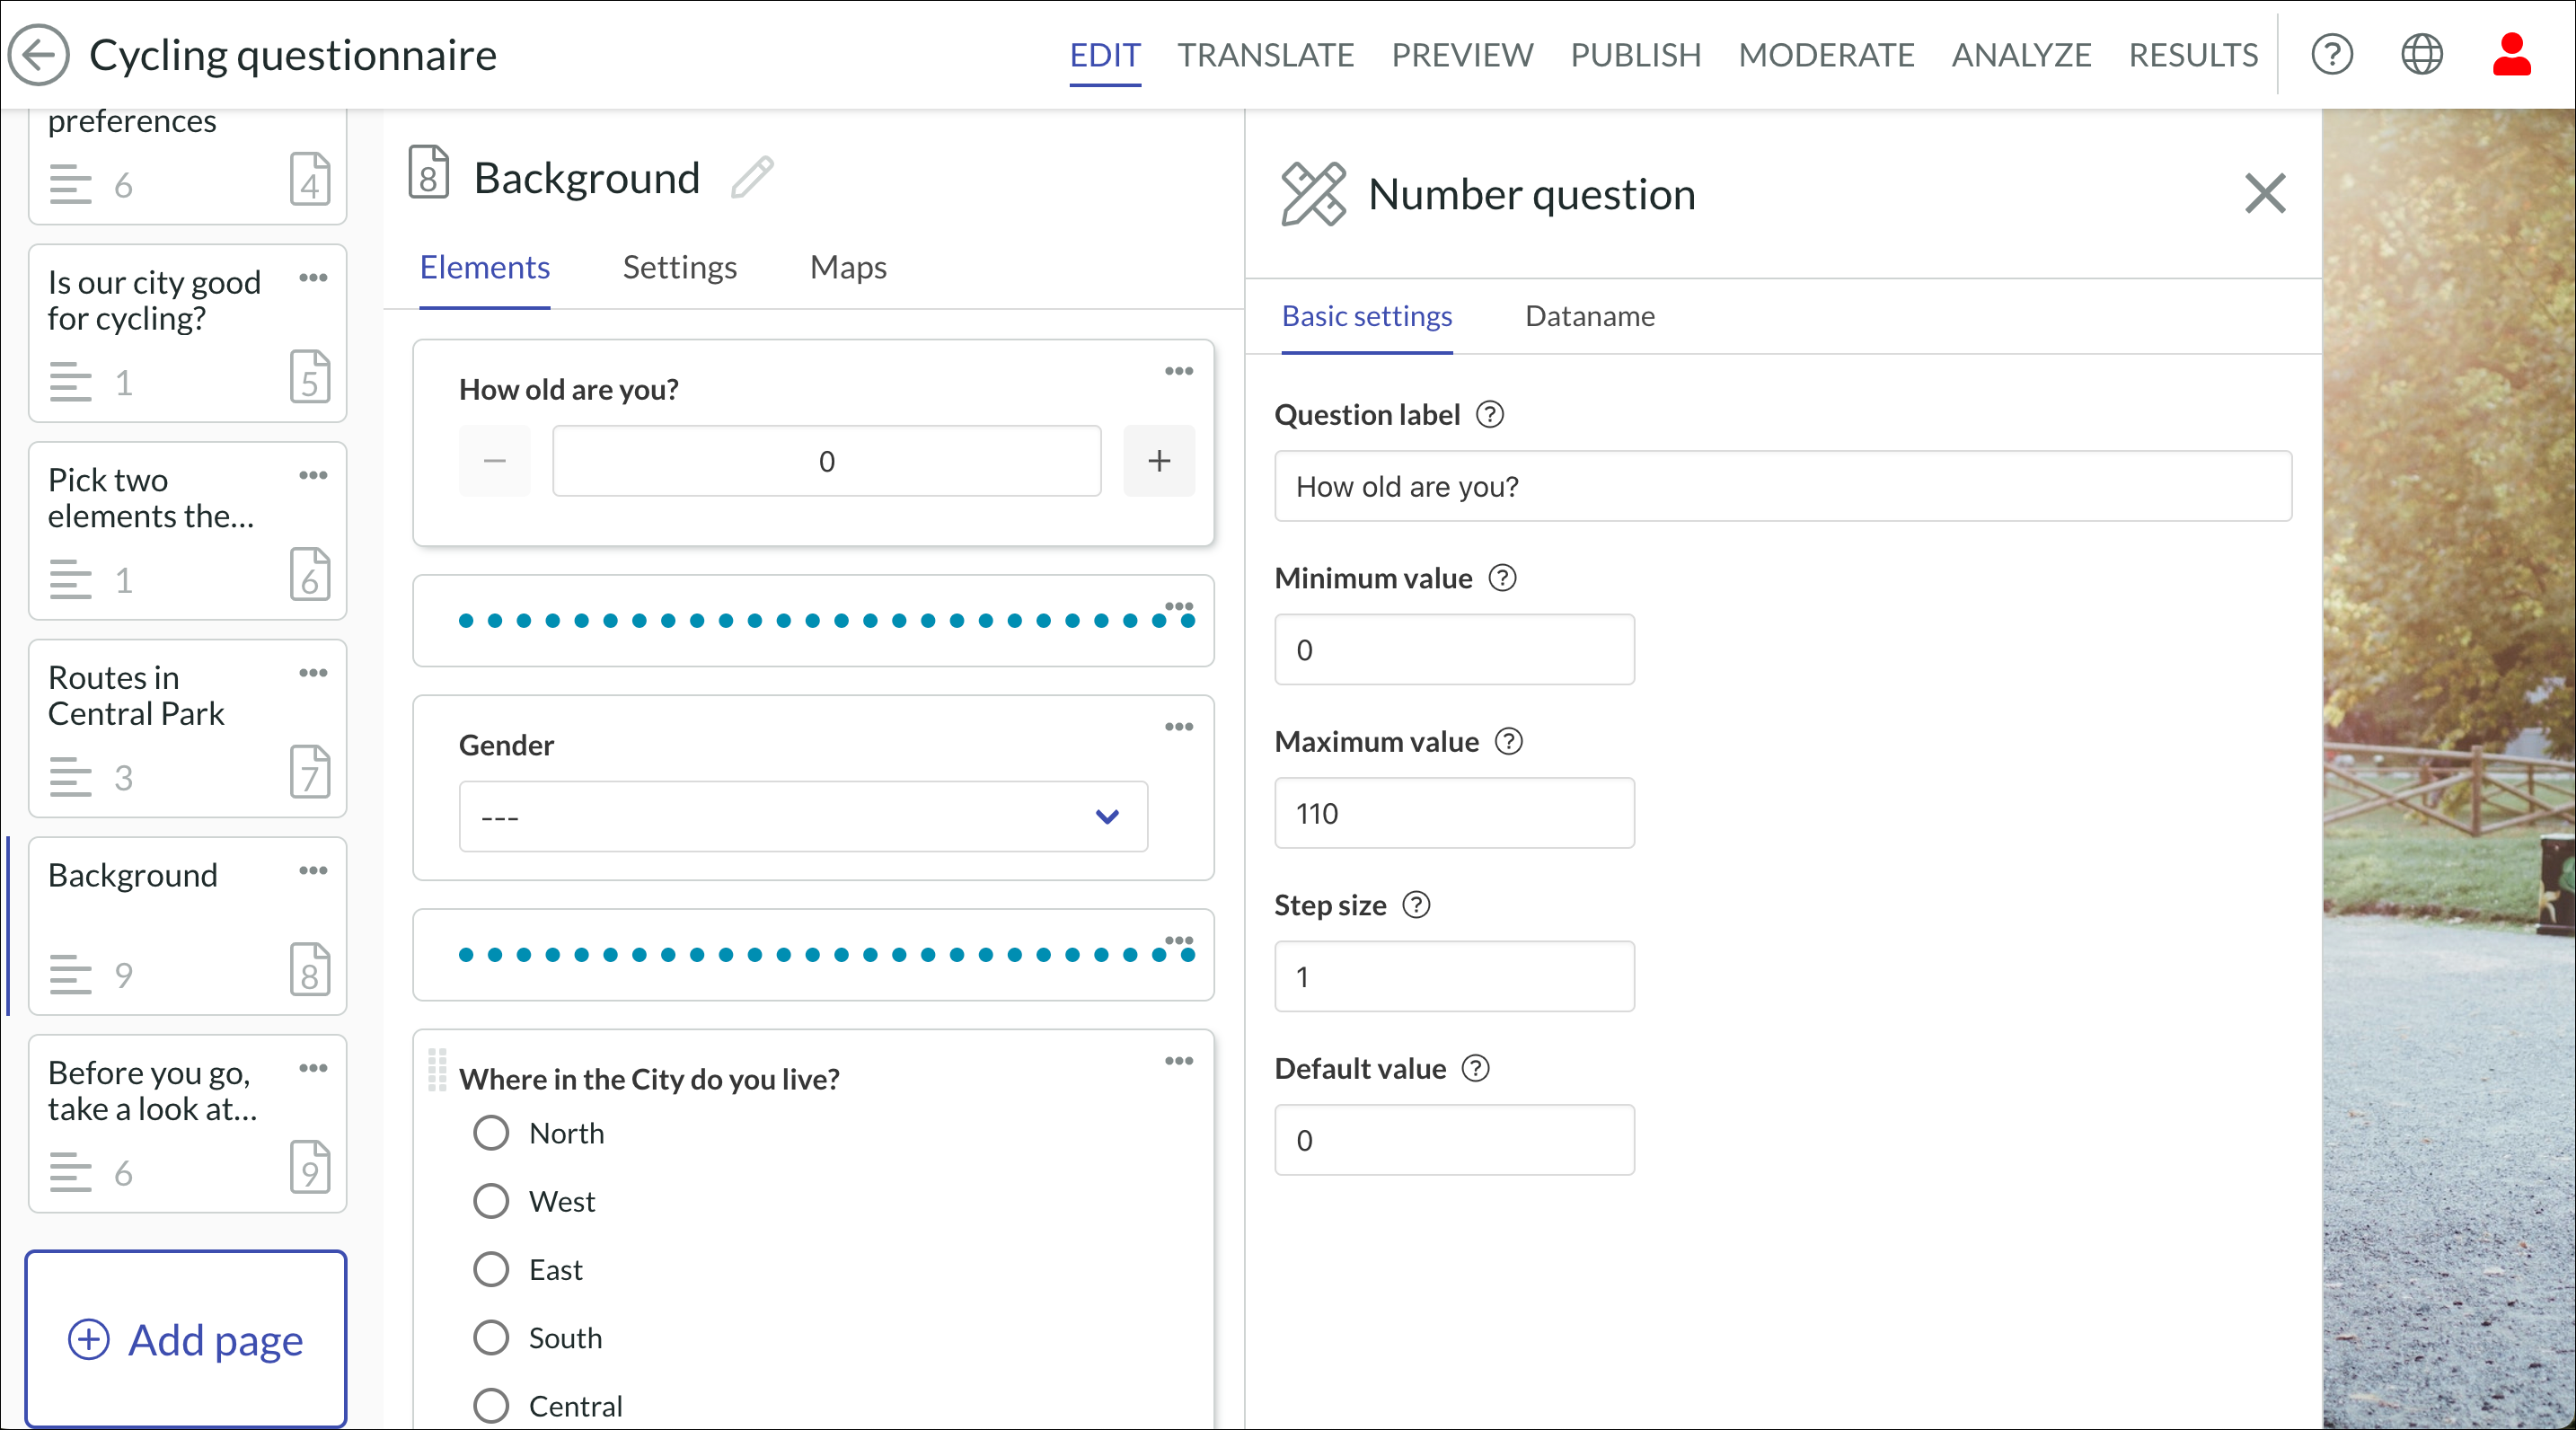Click the Add page button
Screen dimensions: 2576x1430
click(x=186, y=1339)
